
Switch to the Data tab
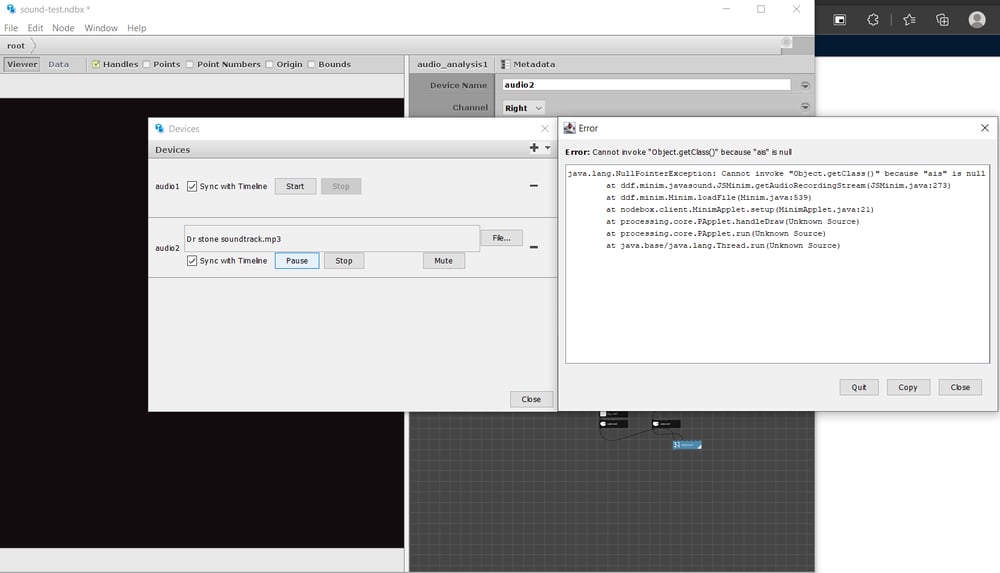(x=59, y=64)
